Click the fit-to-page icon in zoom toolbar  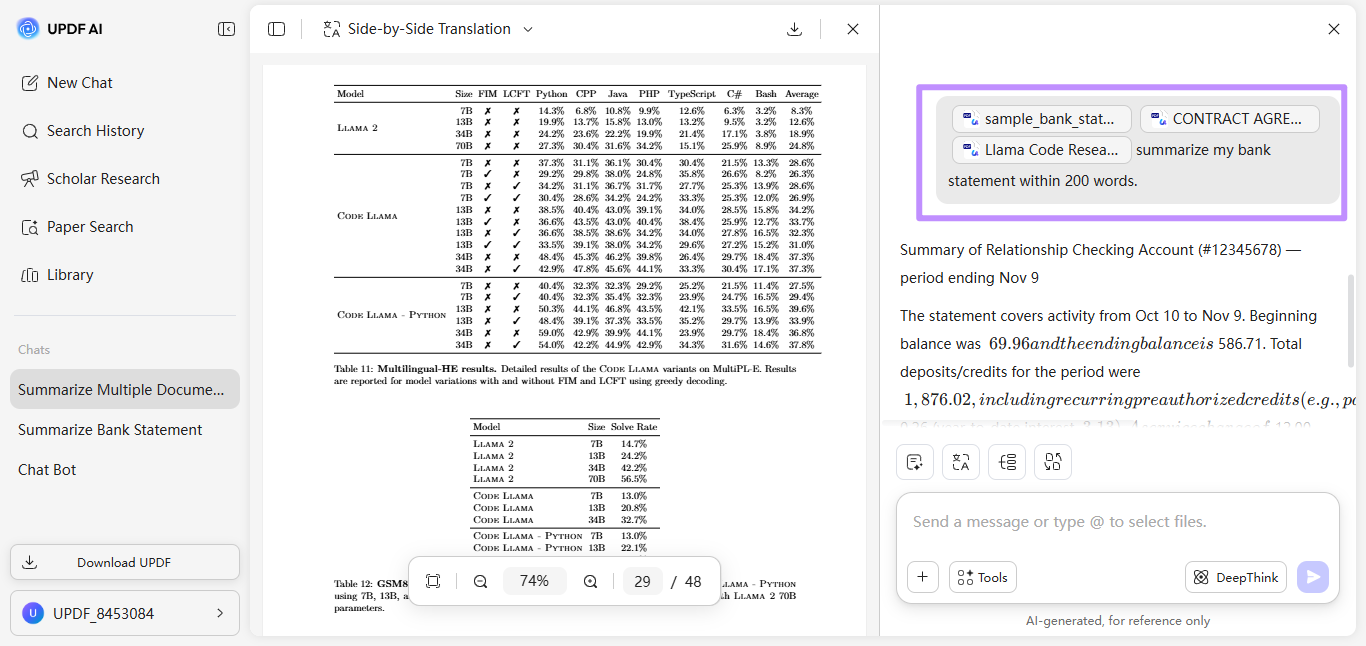[x=433, y=581]
